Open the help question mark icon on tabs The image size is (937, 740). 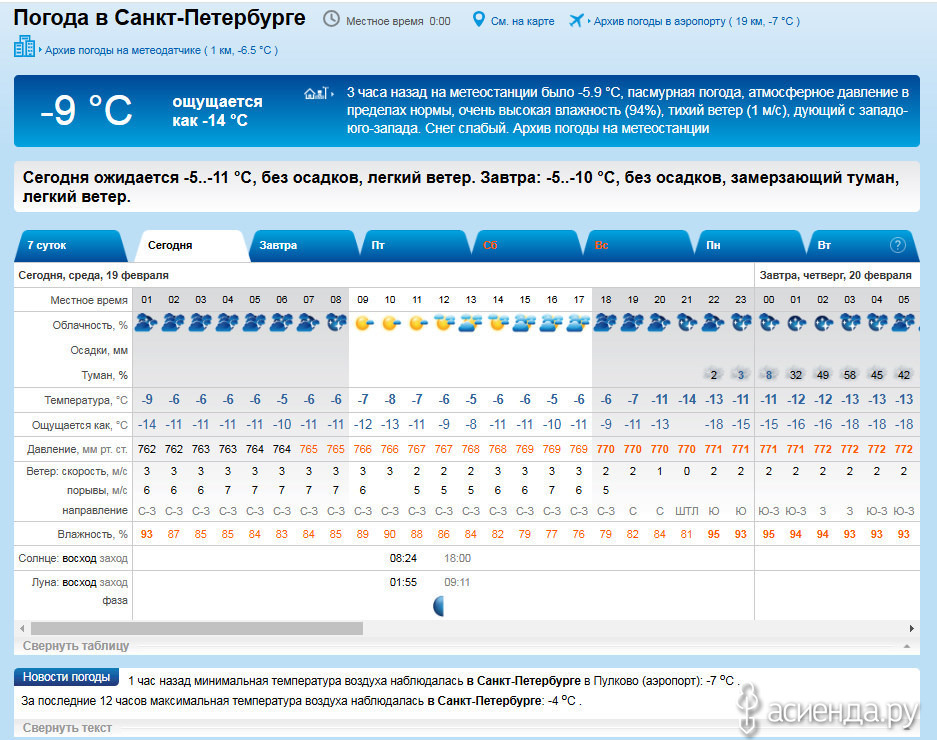pos(898,244)
